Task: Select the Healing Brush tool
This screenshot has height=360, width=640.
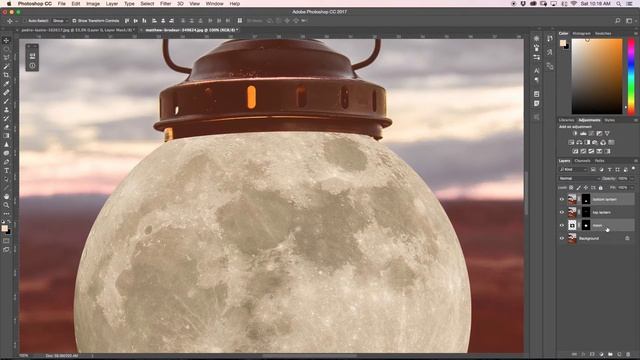Action: click(6, 92)
